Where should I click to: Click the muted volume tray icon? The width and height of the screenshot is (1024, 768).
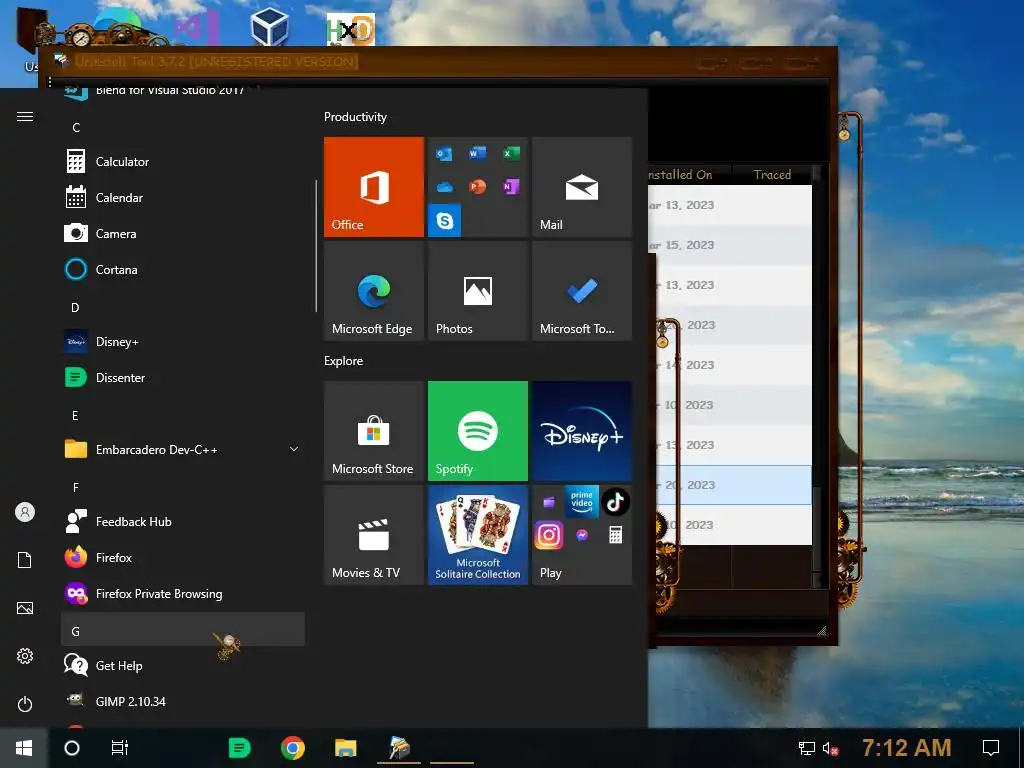831,748
